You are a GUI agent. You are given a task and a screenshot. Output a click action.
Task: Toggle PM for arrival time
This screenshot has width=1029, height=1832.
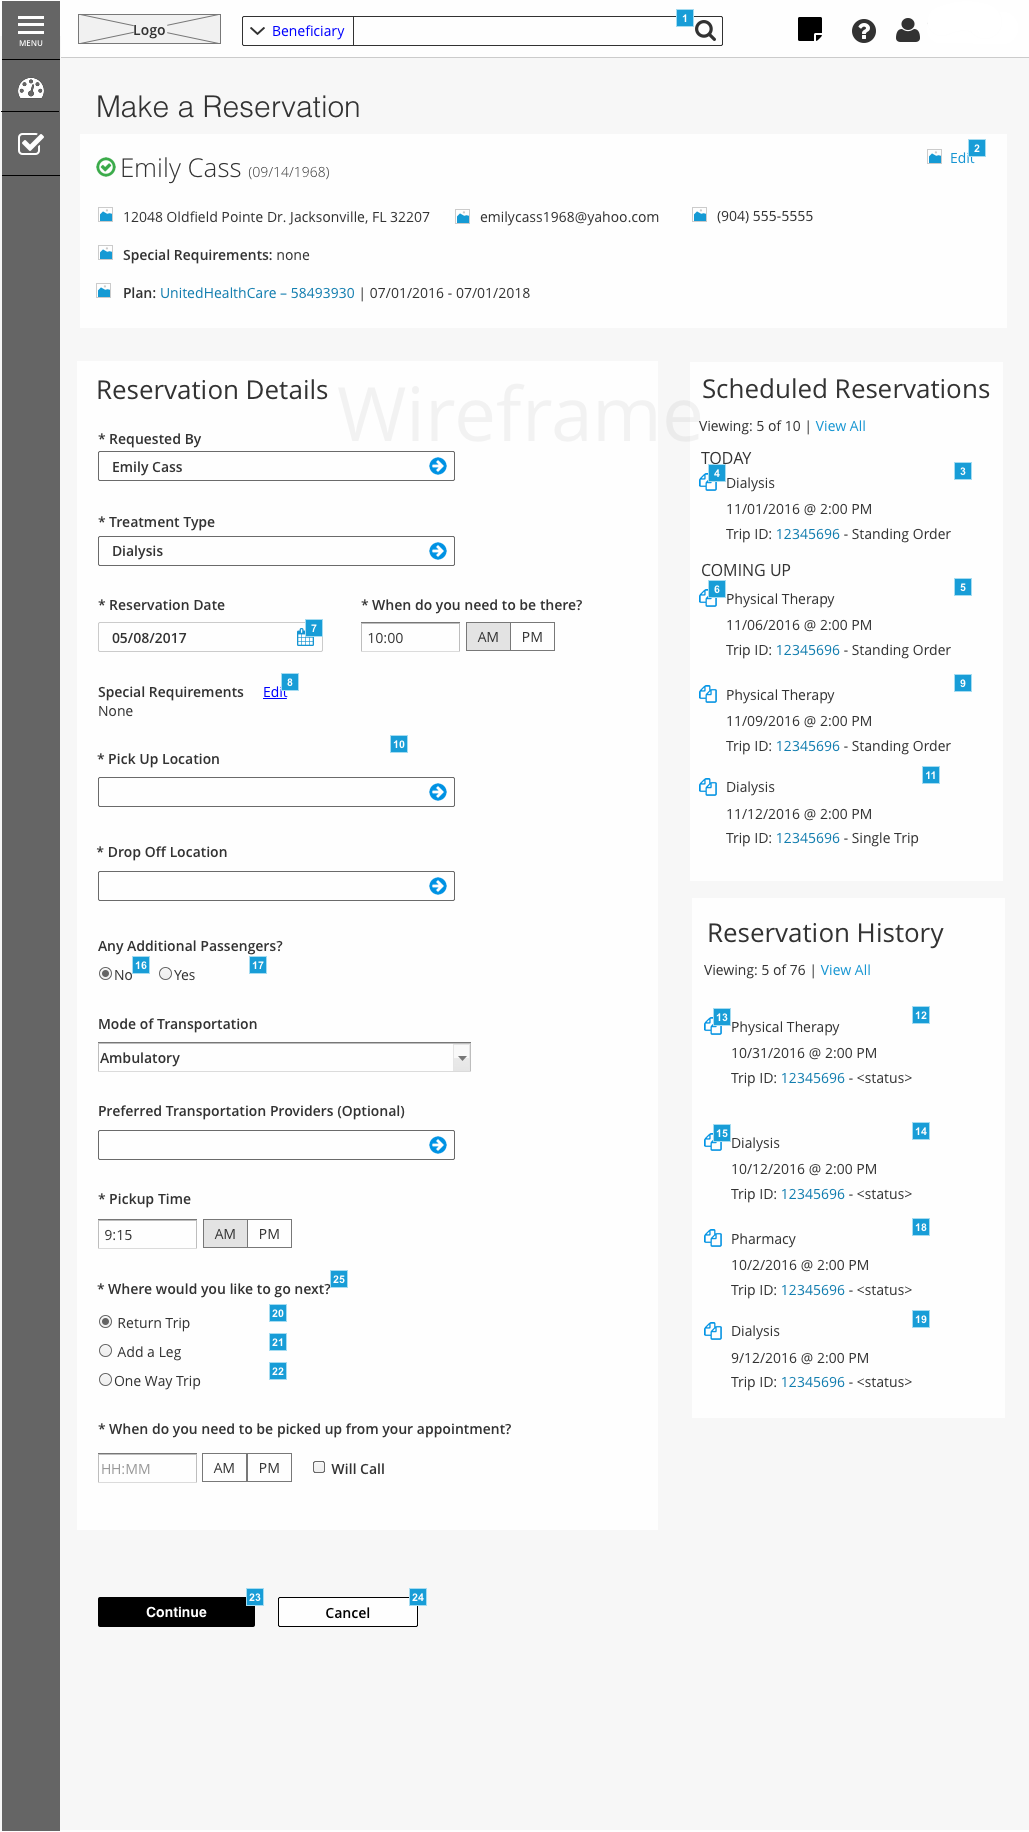pyautogui.click(x=532, y=637)
